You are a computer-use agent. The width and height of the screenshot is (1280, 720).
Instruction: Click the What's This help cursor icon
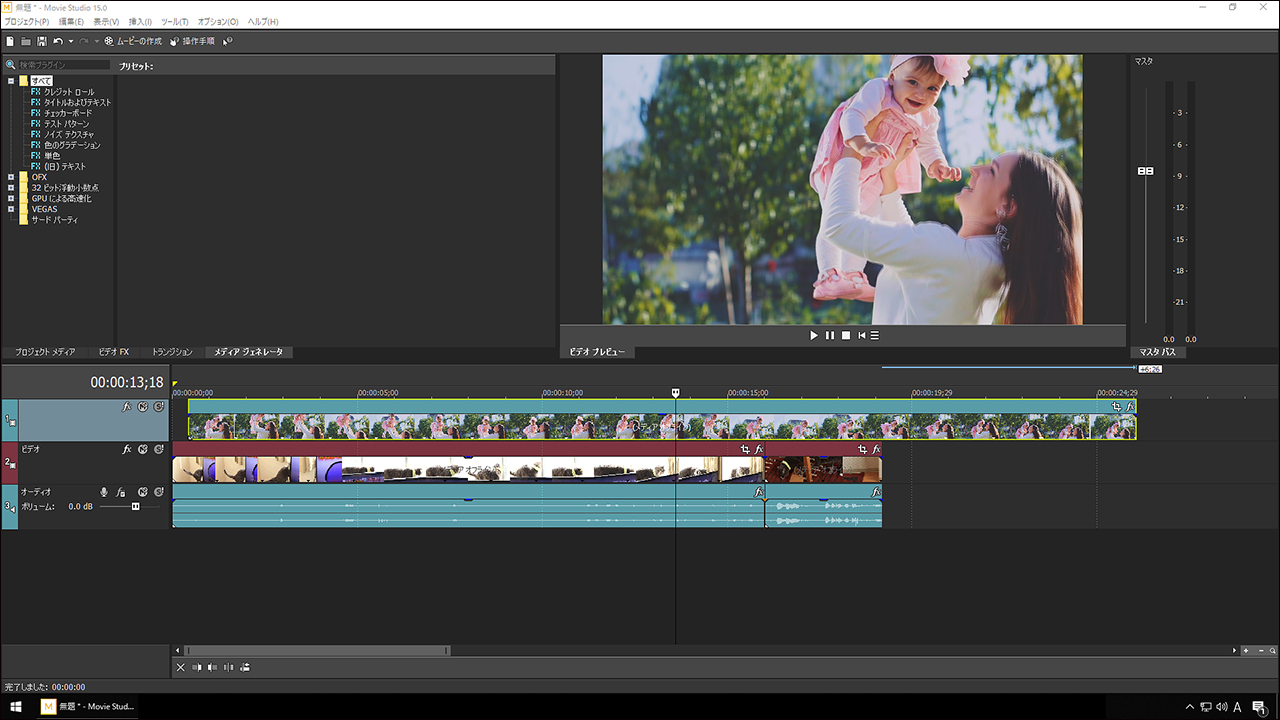click(228, 41)
